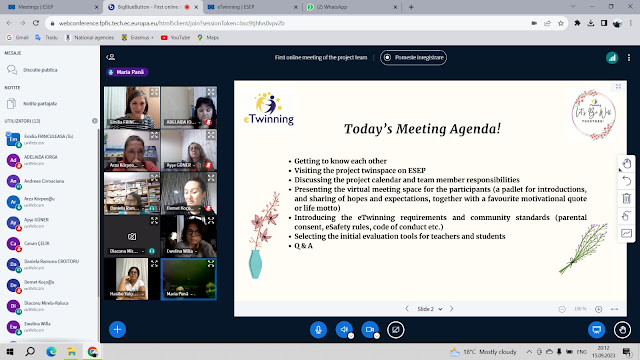Open Maria Panã webcam name dropdown

[180, 294]
